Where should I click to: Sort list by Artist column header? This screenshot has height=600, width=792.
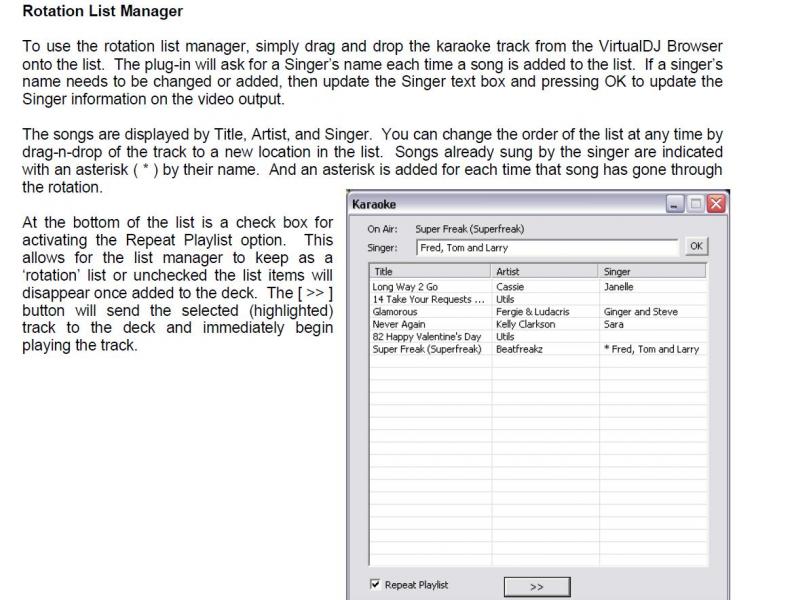pyautogui.click(x=545, y=271)
